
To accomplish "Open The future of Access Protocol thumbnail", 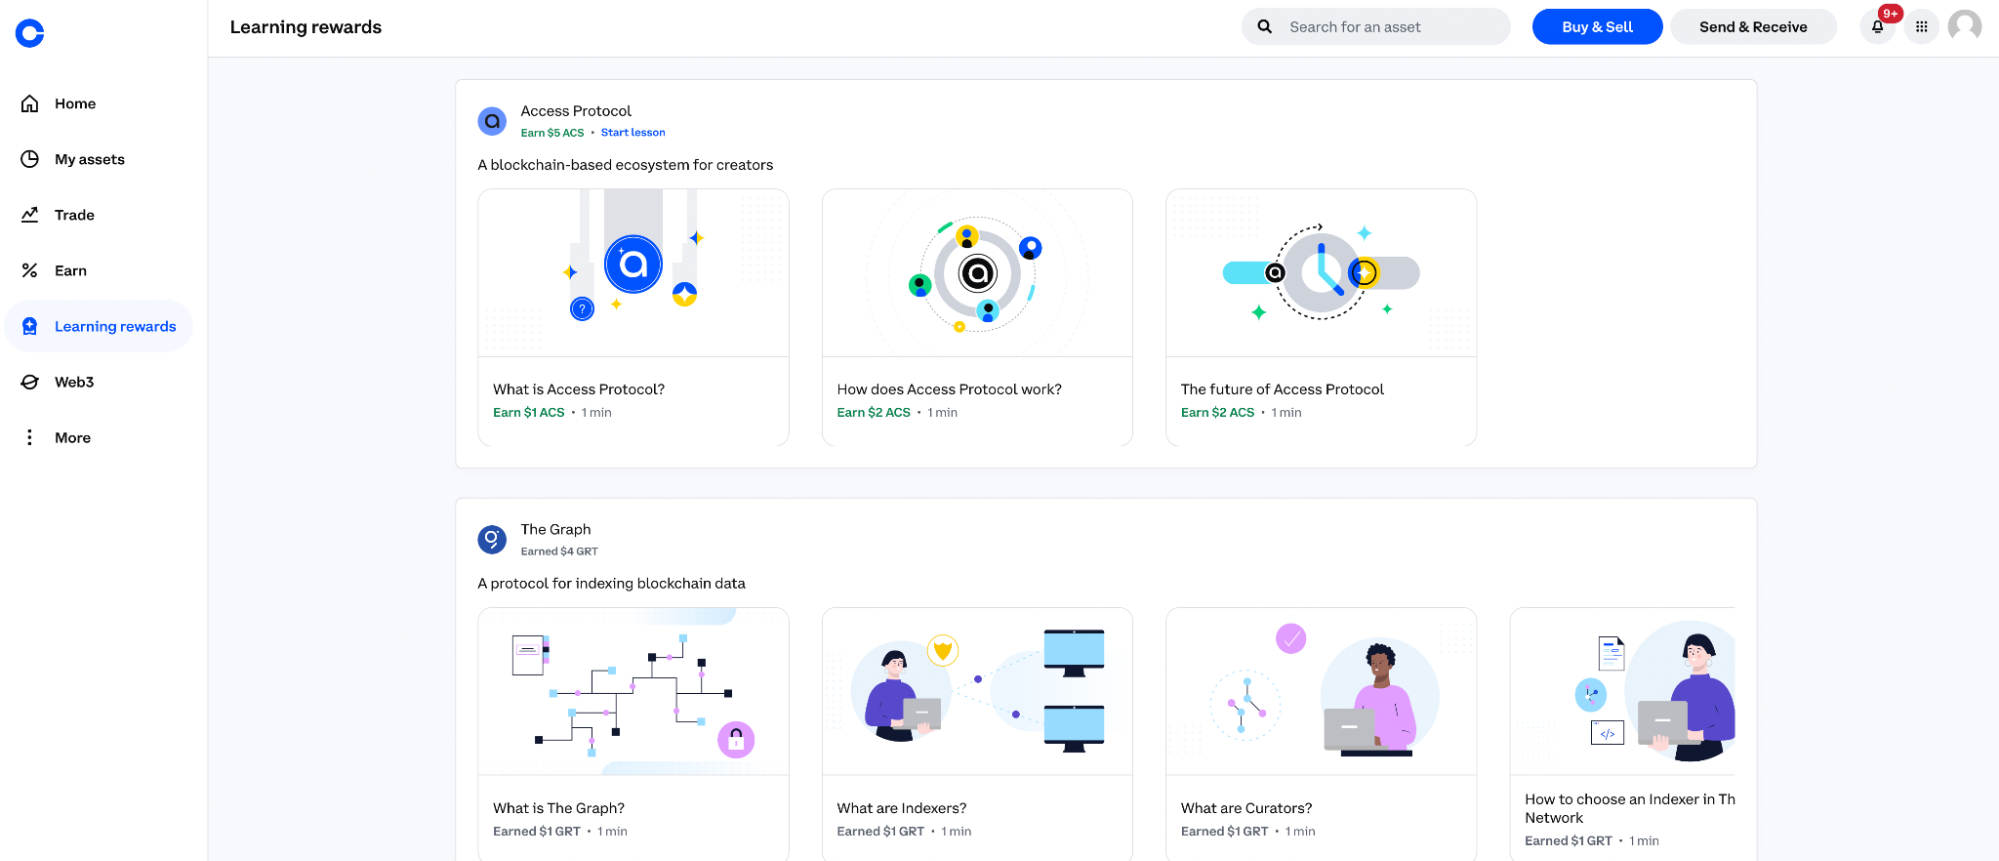I will pos(1321,273).
